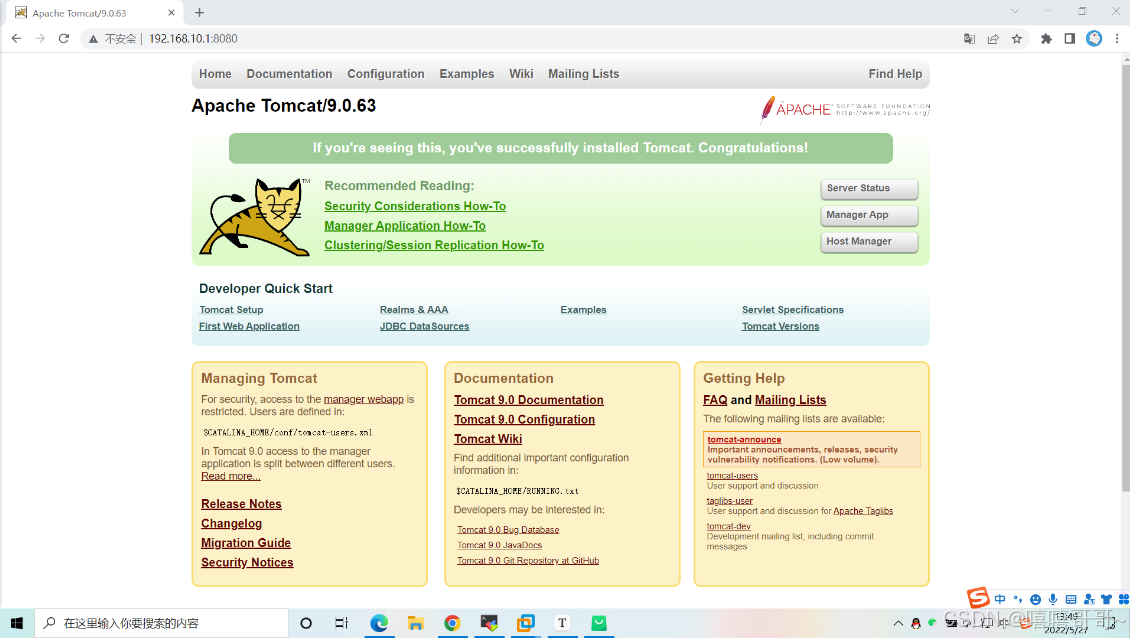Open the translate page icon
Viewport: 1130px width, 639px height.
(969, 39)
